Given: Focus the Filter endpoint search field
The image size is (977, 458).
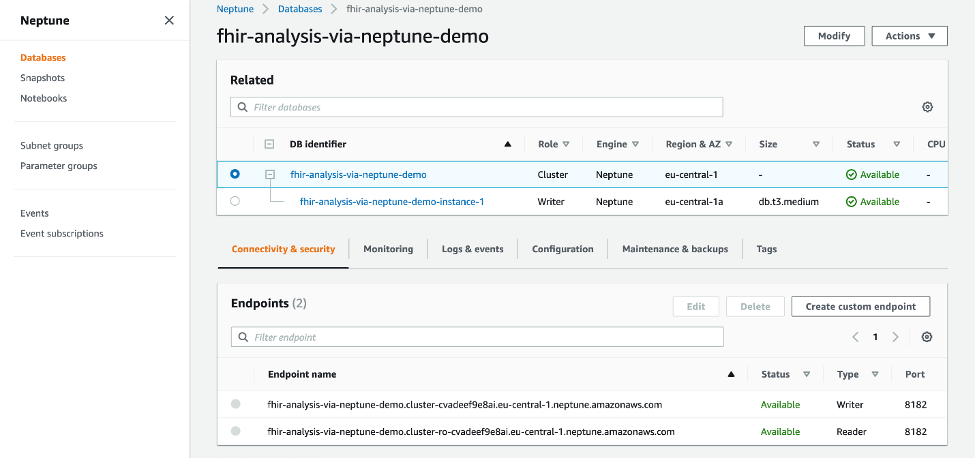Looking at the screenshot, I should tap(477, 337).
